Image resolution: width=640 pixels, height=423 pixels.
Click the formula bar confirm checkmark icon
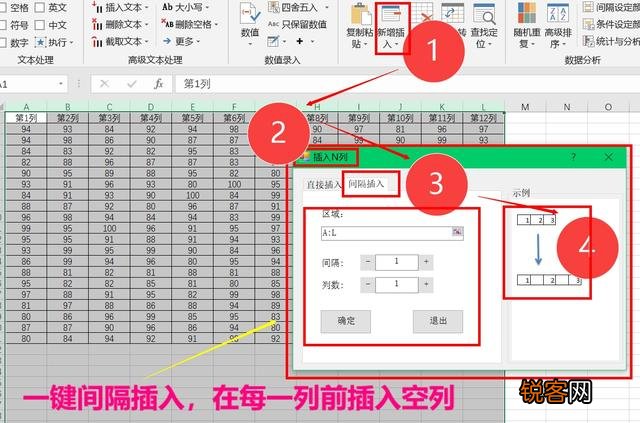pyautogui.click(x=131, y=84)
